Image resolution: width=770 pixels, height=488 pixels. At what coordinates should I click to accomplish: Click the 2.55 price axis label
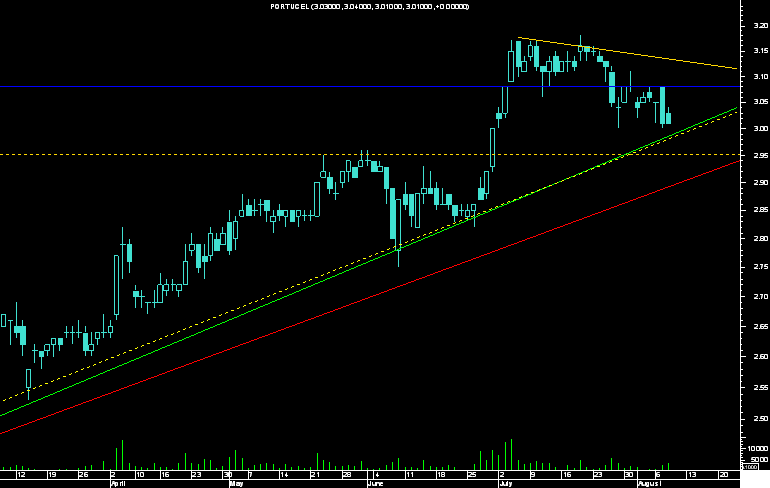point(761,388)
